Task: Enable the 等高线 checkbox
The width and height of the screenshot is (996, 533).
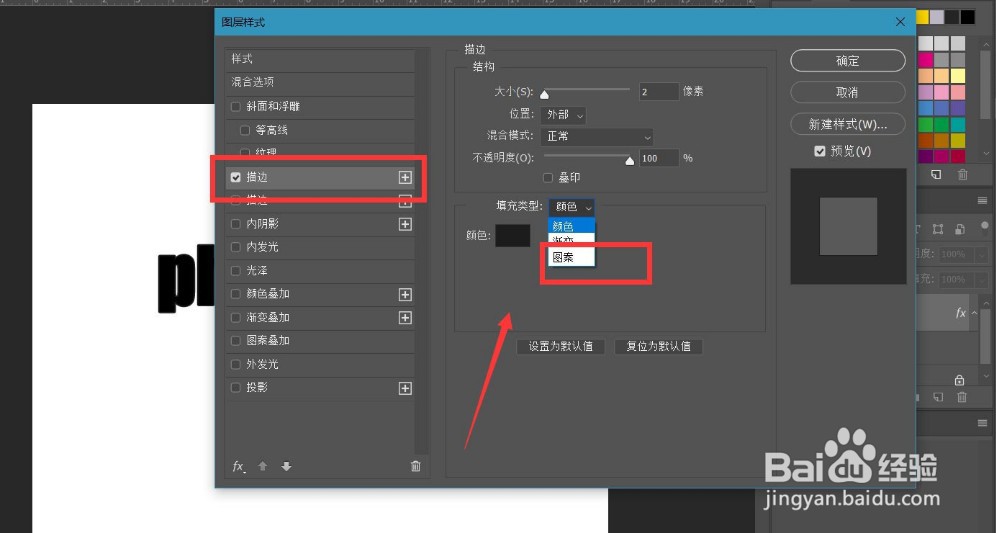Action: 245,130
